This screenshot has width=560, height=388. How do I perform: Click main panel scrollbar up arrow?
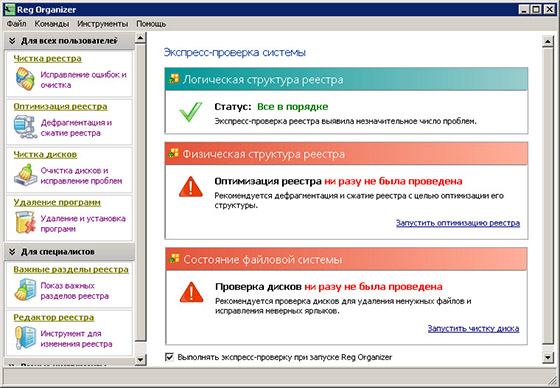click(x=548, y=42)
